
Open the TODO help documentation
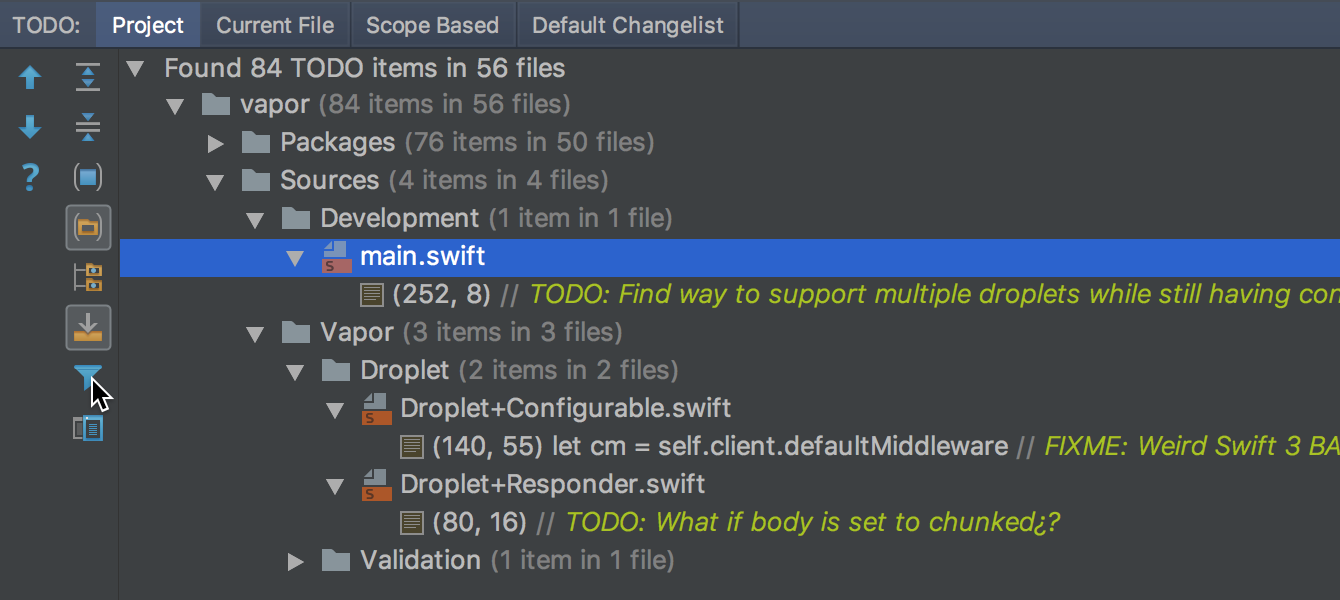coord(30,177)
